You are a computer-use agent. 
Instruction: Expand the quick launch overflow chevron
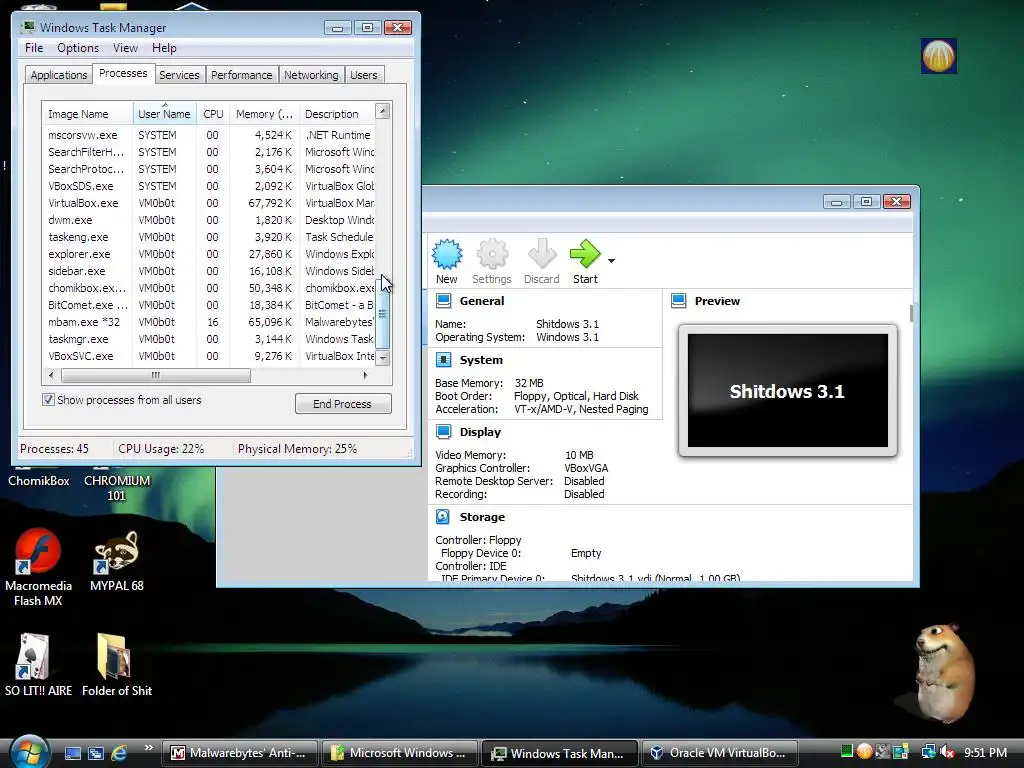148,748
